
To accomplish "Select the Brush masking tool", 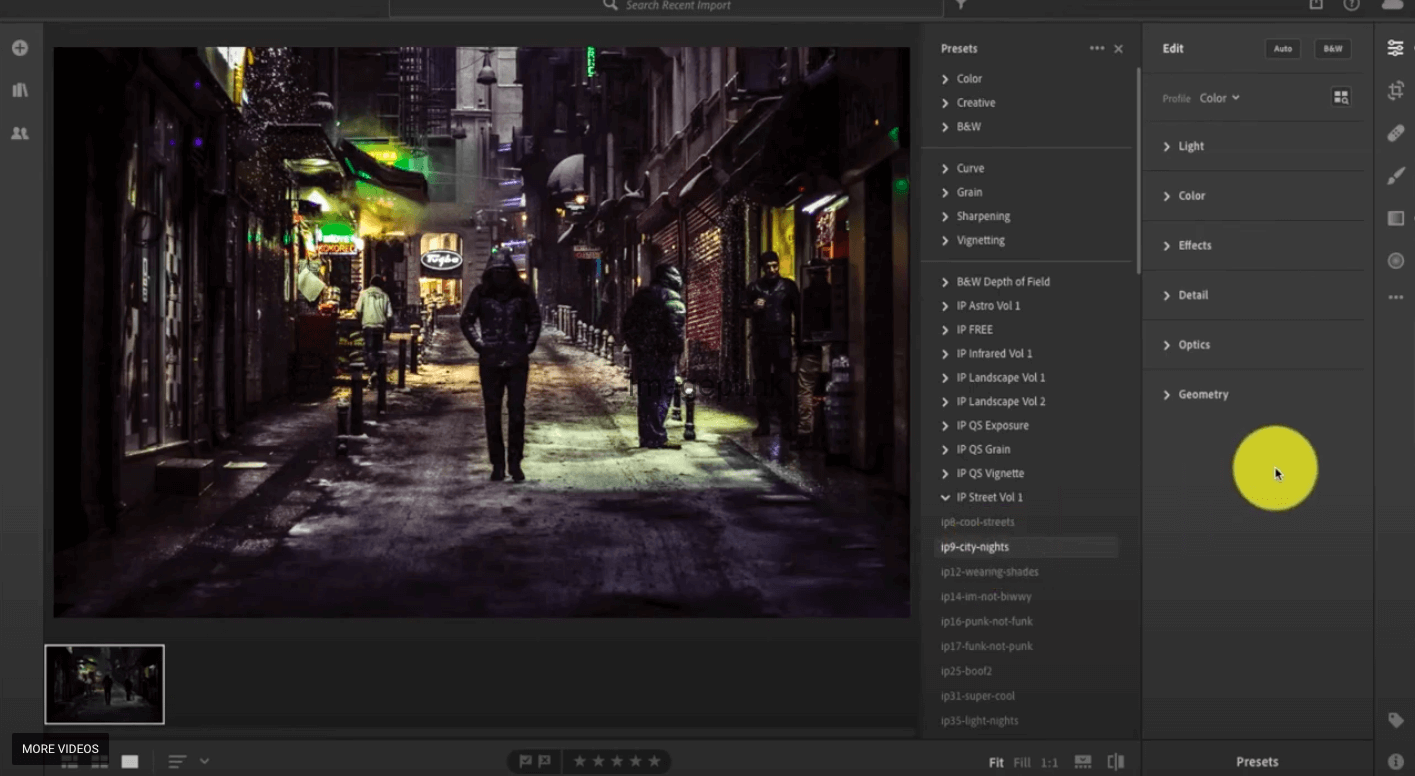I will pos(1397,176).
